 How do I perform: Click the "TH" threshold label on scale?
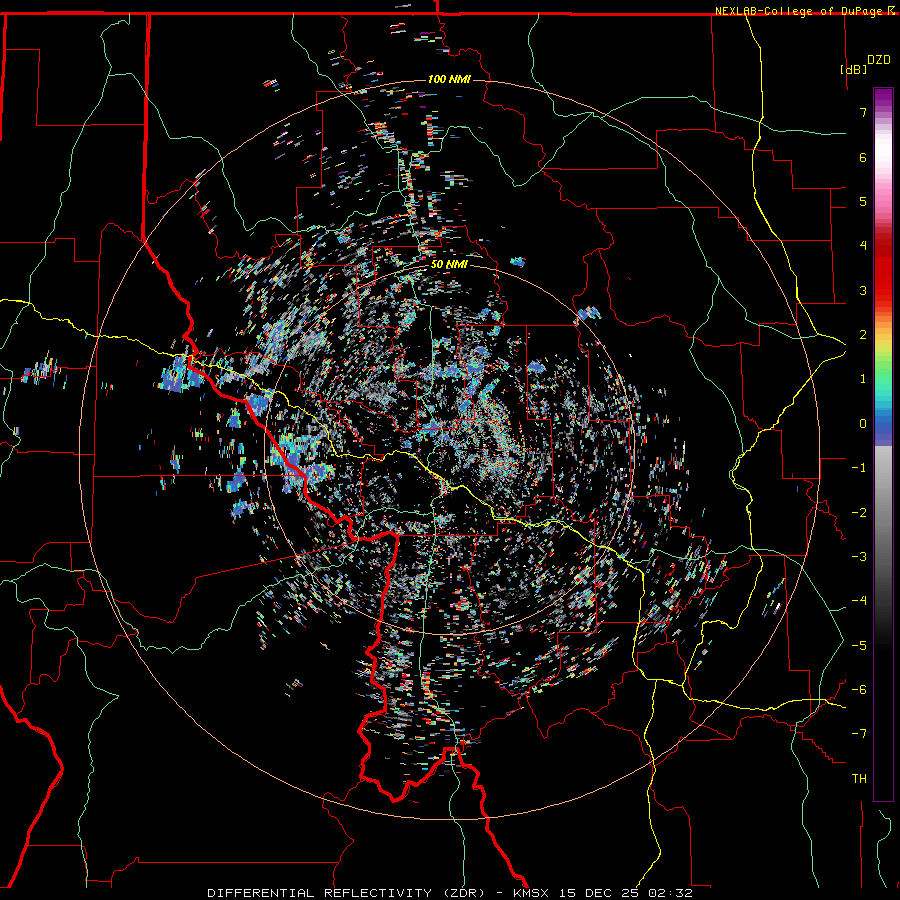coord(859,779)
